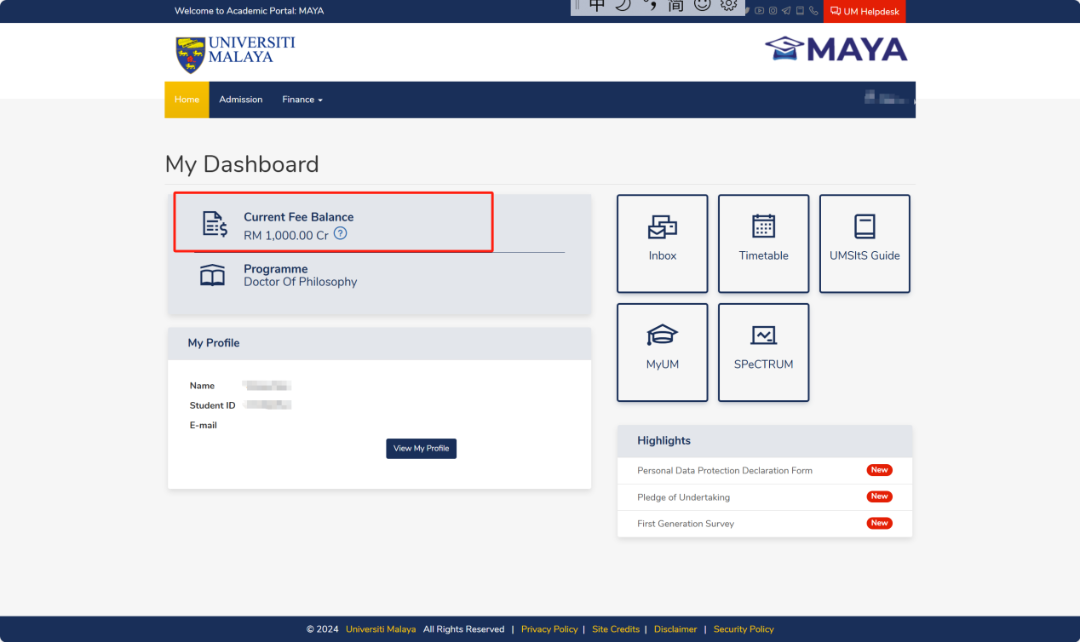Click the simplified Chinese character icon
The width and height of the screenshot is (1080, 642).
pos(676,6)
